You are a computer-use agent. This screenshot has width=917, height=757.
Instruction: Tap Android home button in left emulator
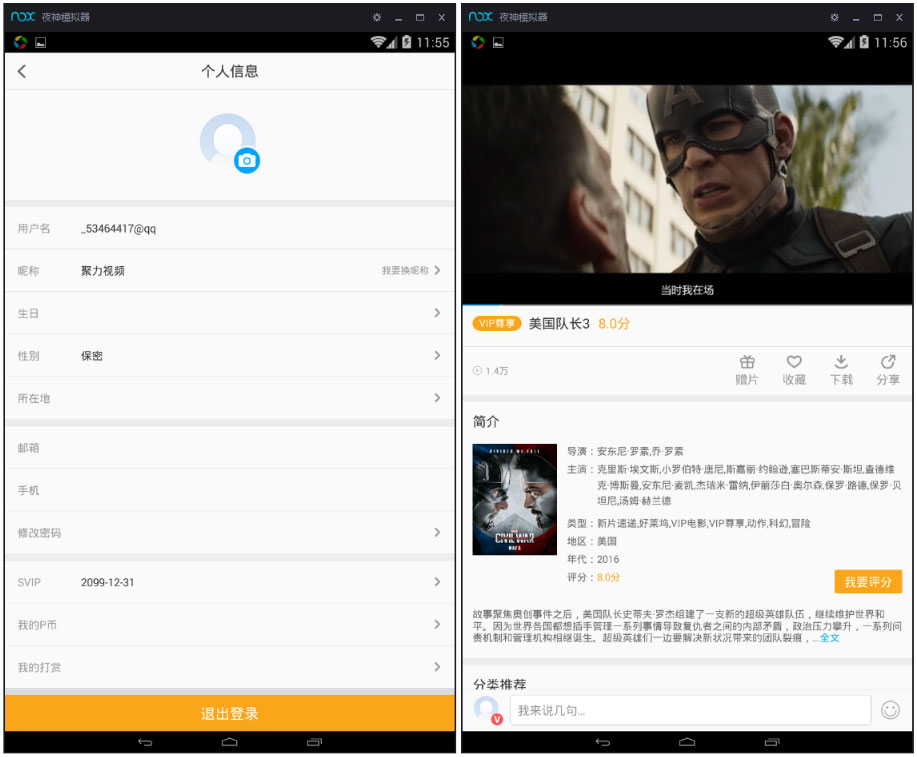229,742
